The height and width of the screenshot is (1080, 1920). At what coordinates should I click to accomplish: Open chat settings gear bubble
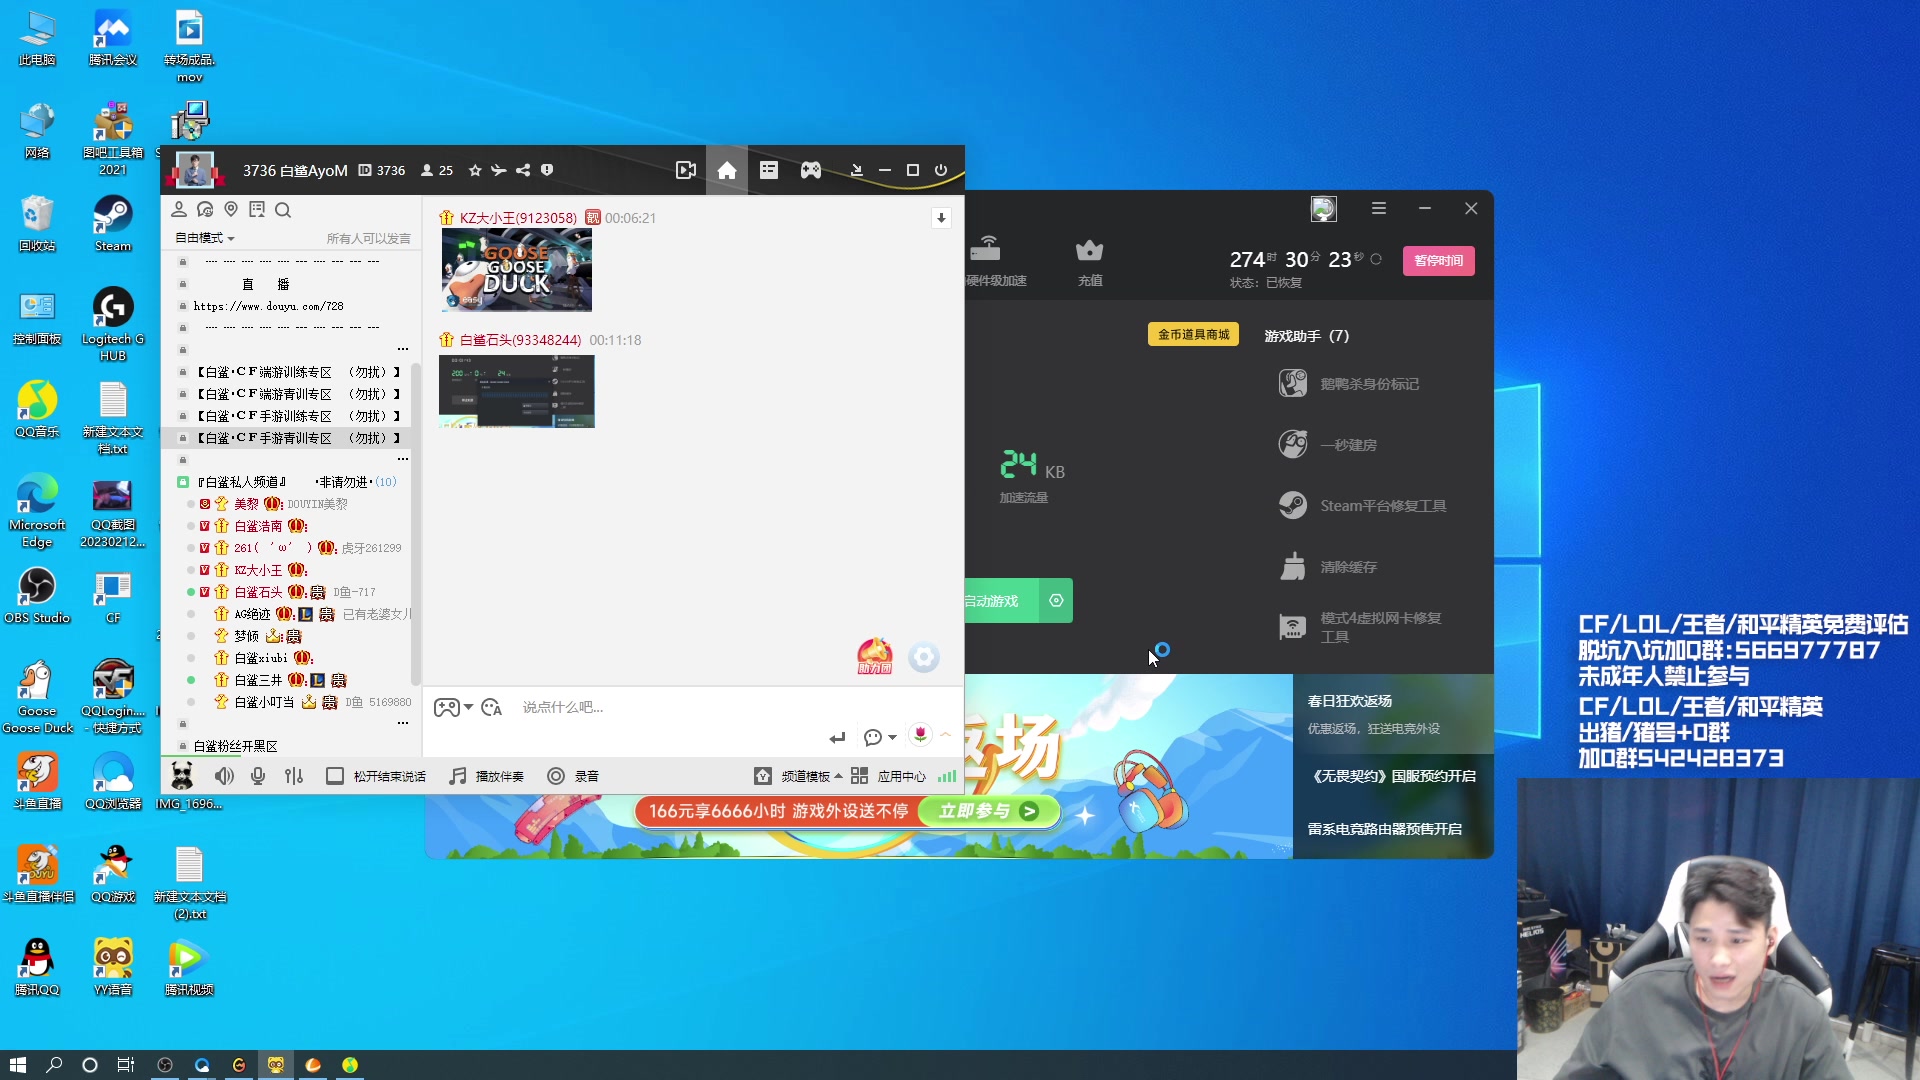924,657
